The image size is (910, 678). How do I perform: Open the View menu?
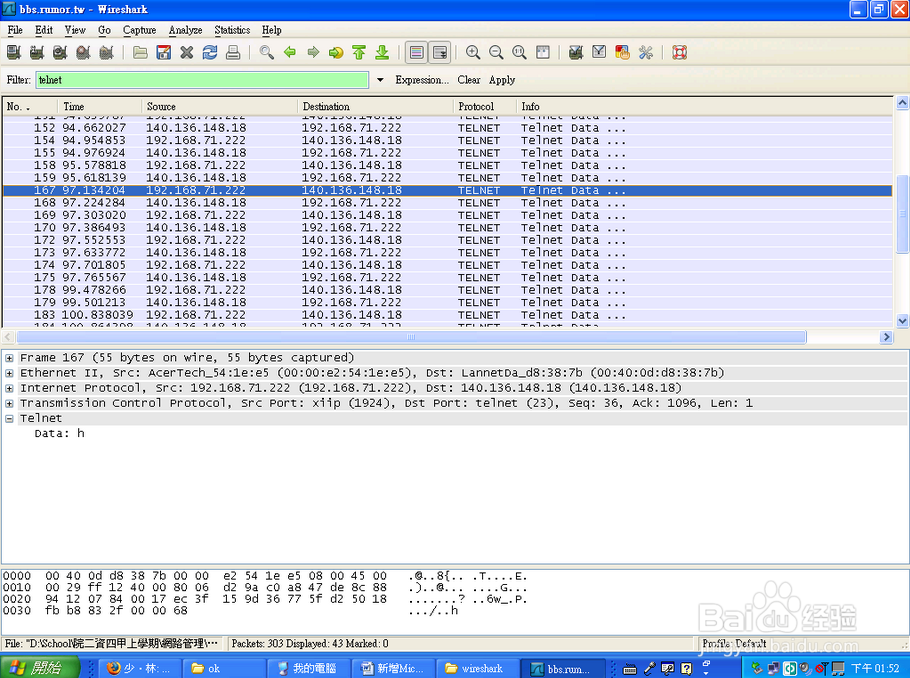coord(75,30)
